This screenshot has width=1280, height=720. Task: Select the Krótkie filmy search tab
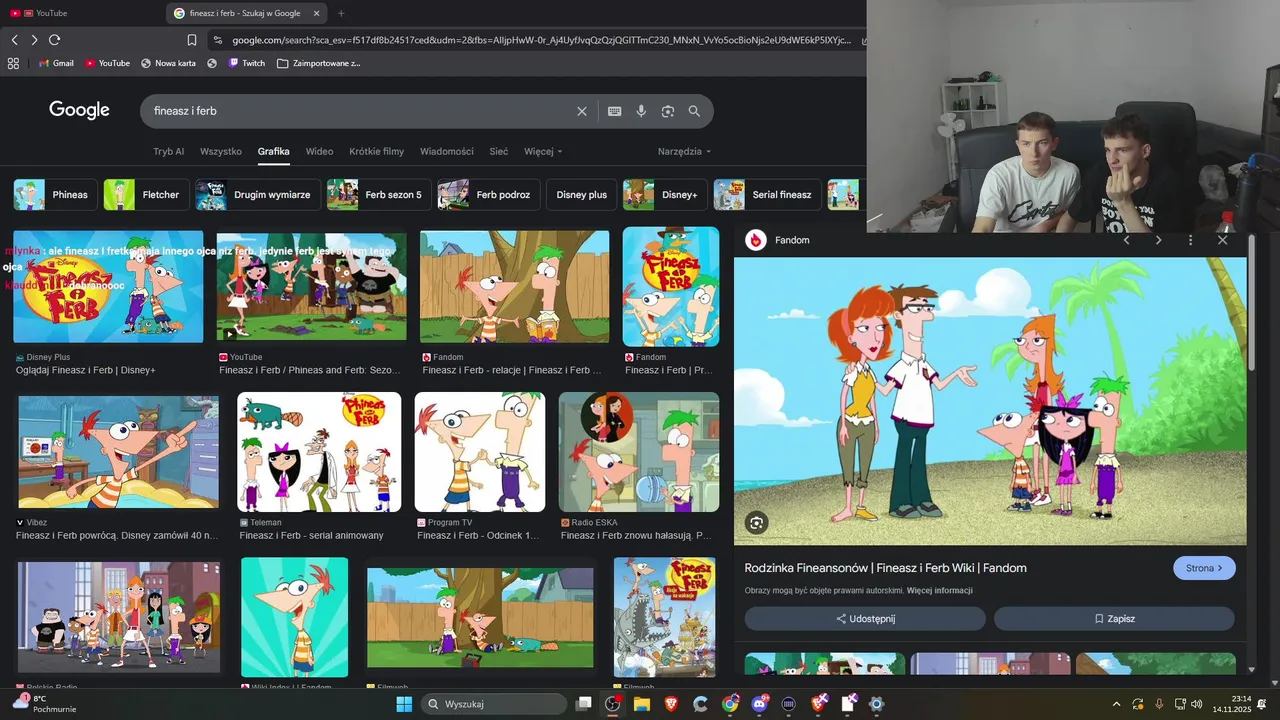click(x=376, y=152)
